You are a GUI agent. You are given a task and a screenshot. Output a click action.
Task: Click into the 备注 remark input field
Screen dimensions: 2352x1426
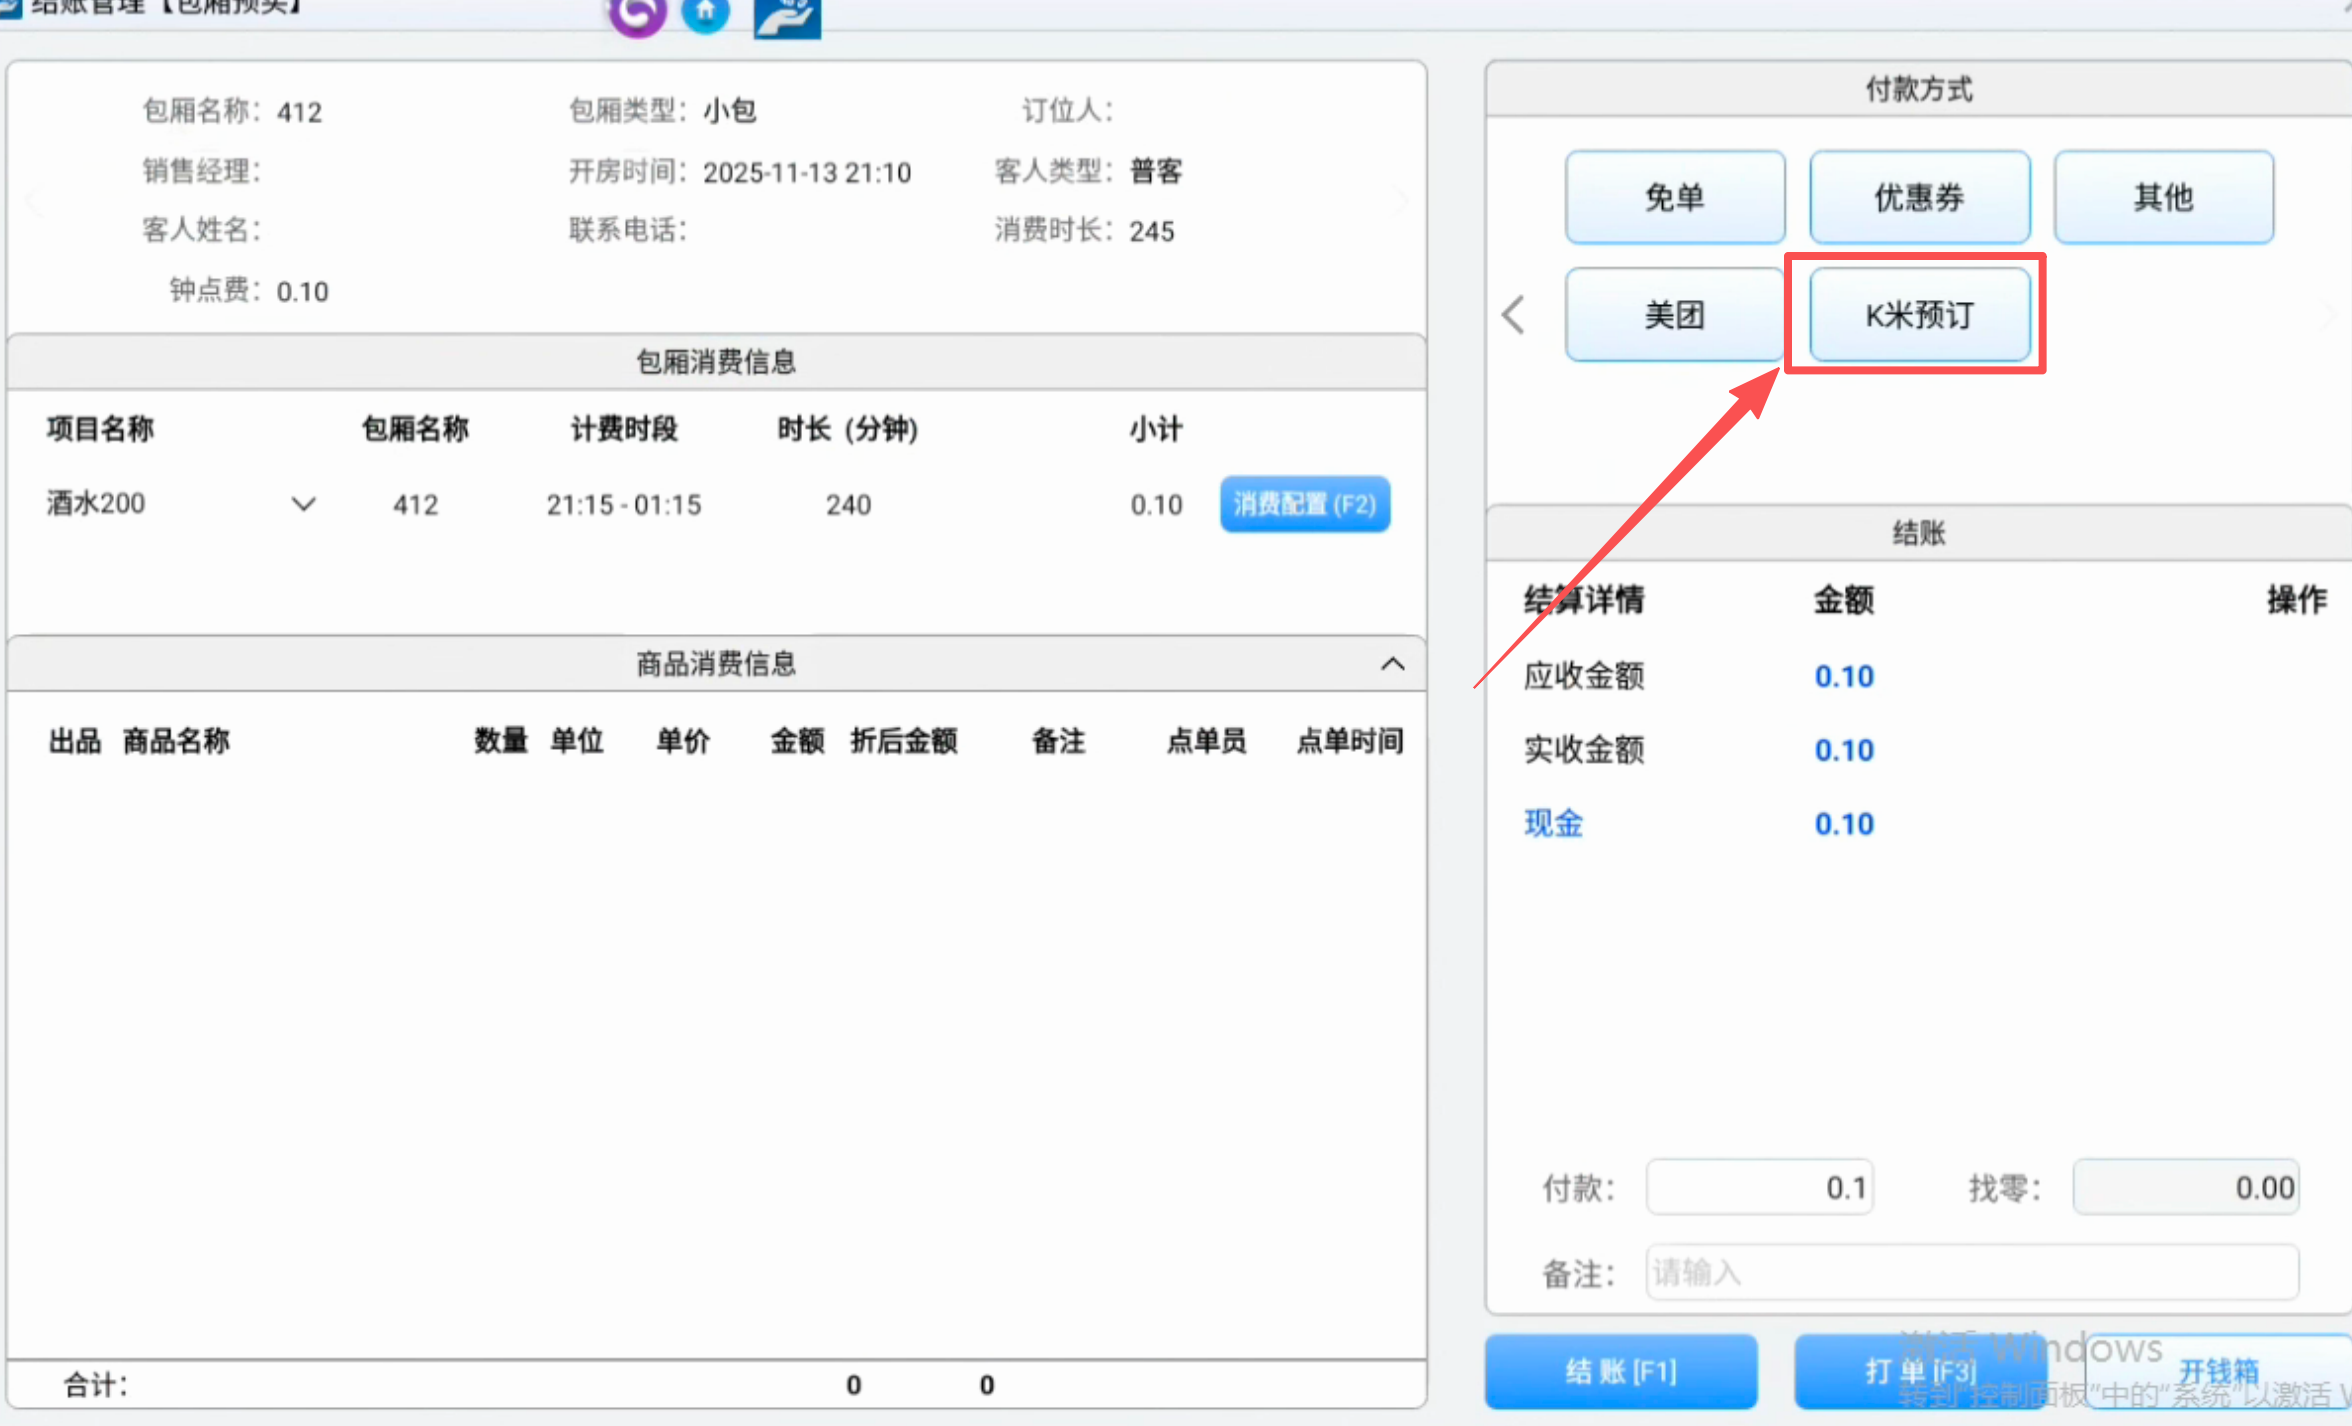click(x=1972, y=1272)
